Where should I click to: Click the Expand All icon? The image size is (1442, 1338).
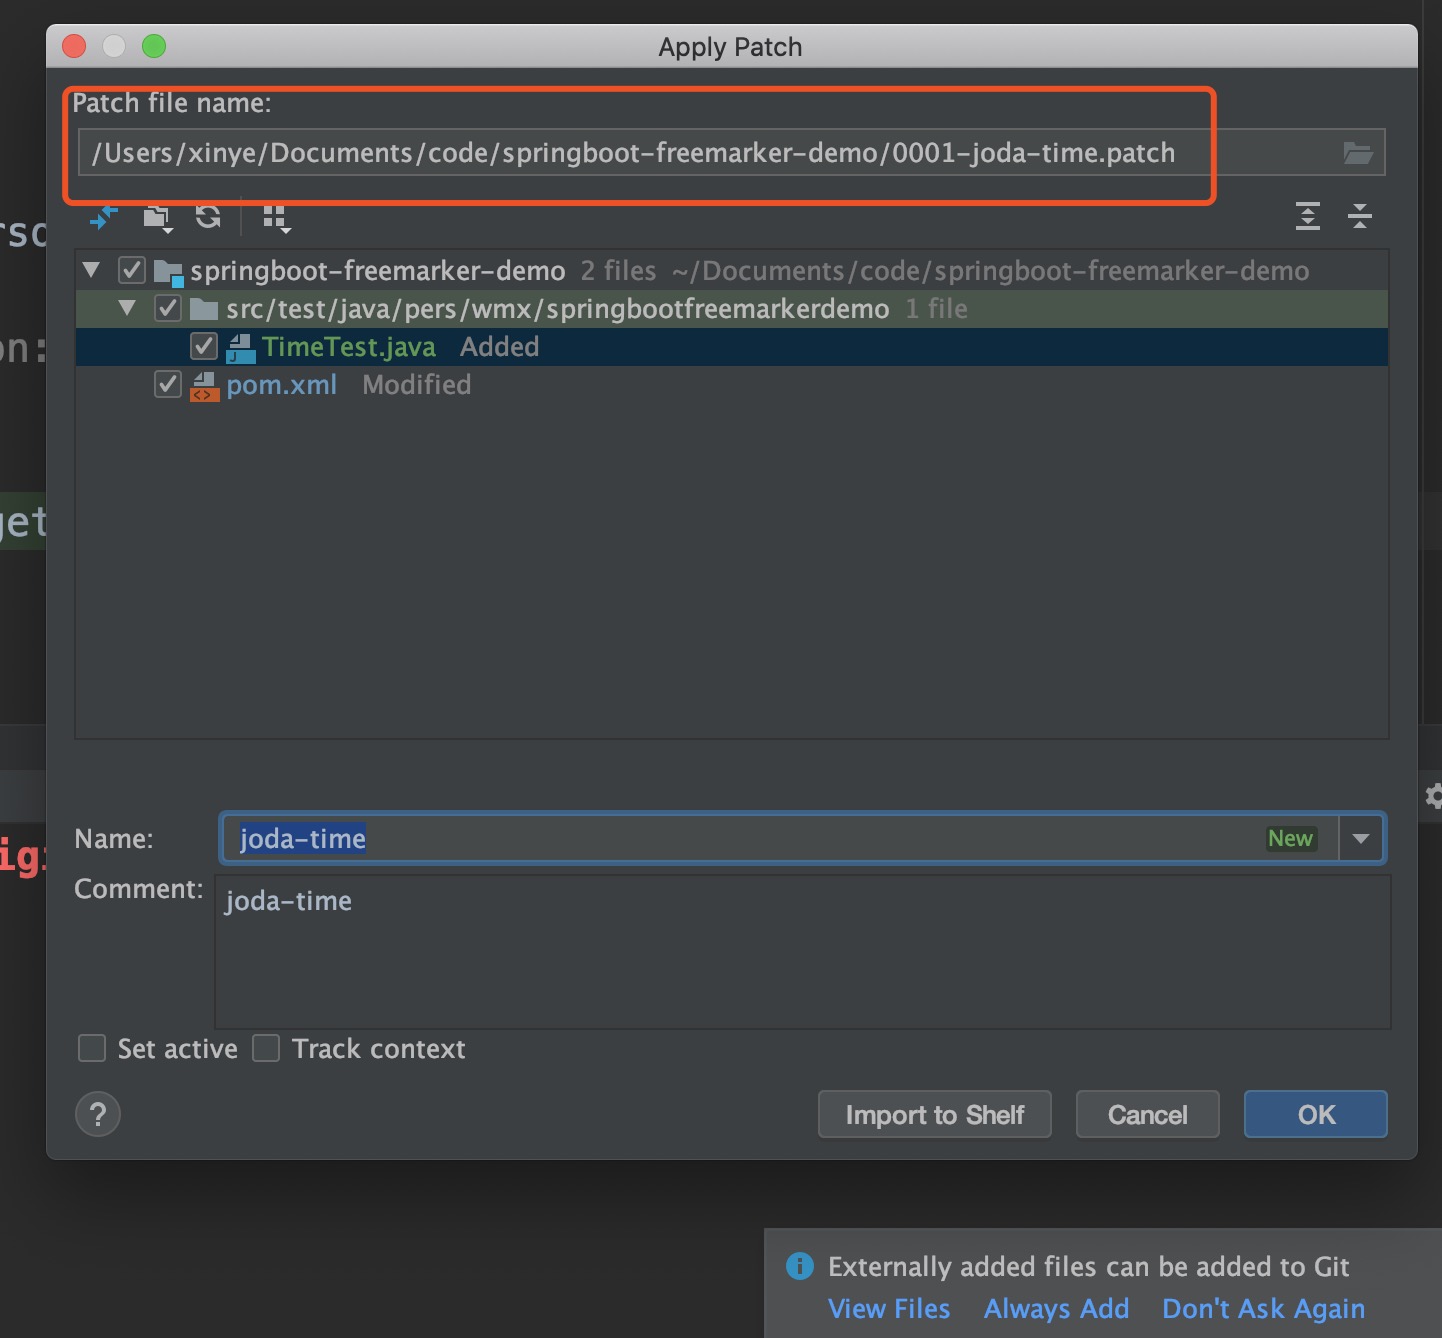pyautogui.click(x=1307, y=216)
